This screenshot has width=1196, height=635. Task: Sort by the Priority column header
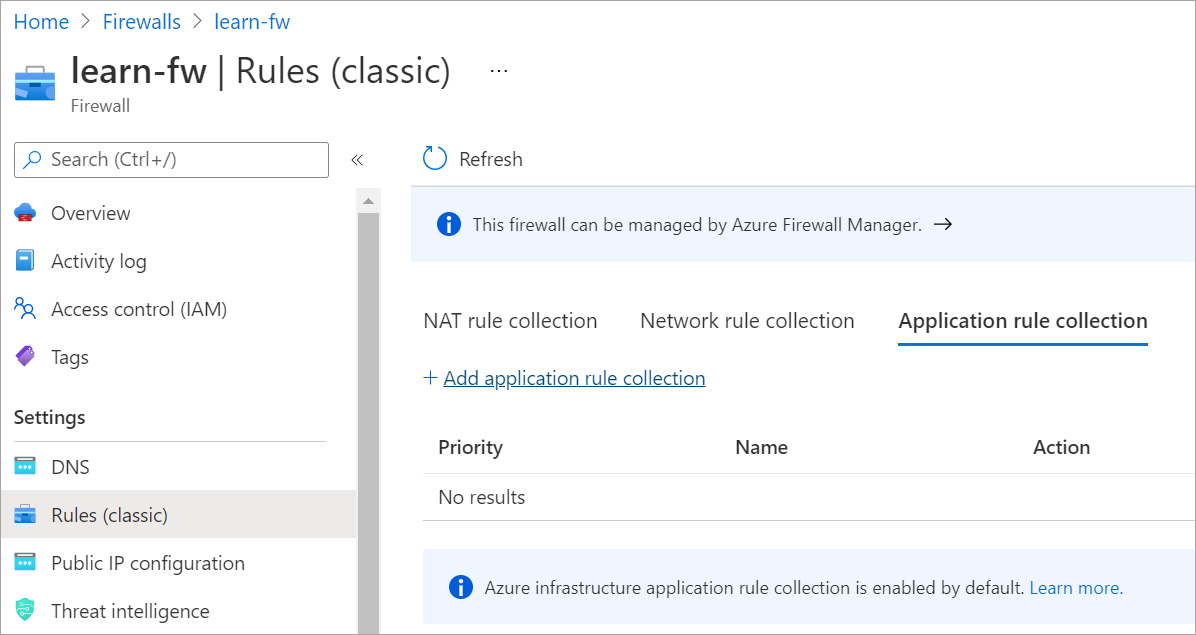(470, 447)
